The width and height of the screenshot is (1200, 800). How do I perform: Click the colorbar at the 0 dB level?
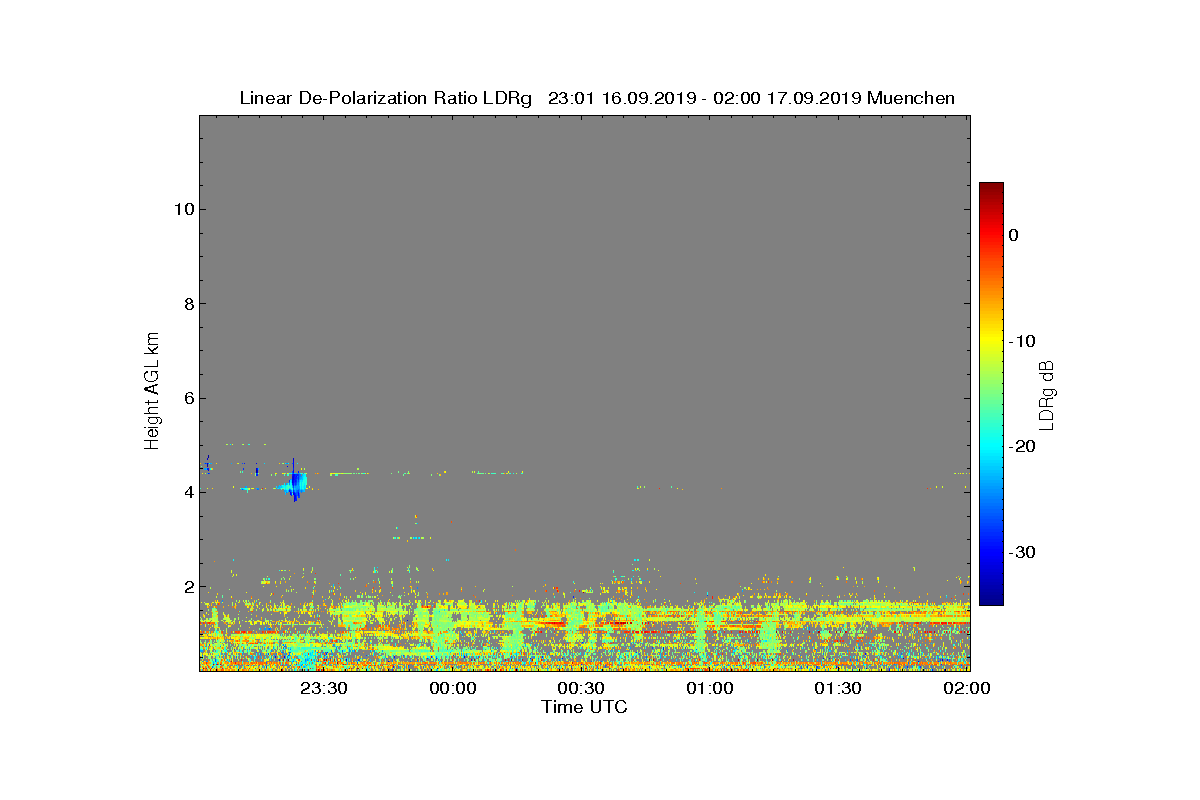click(991, 234)
